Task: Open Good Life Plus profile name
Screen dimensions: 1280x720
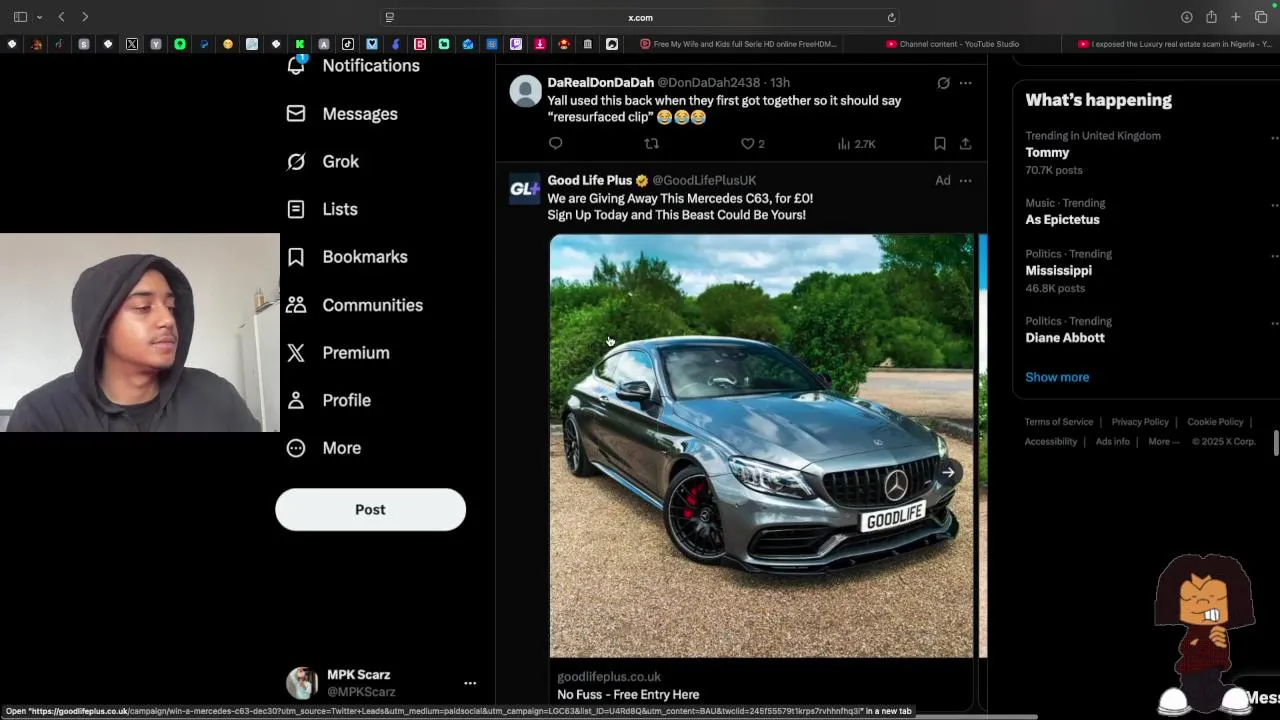Action: pos(590,181)
